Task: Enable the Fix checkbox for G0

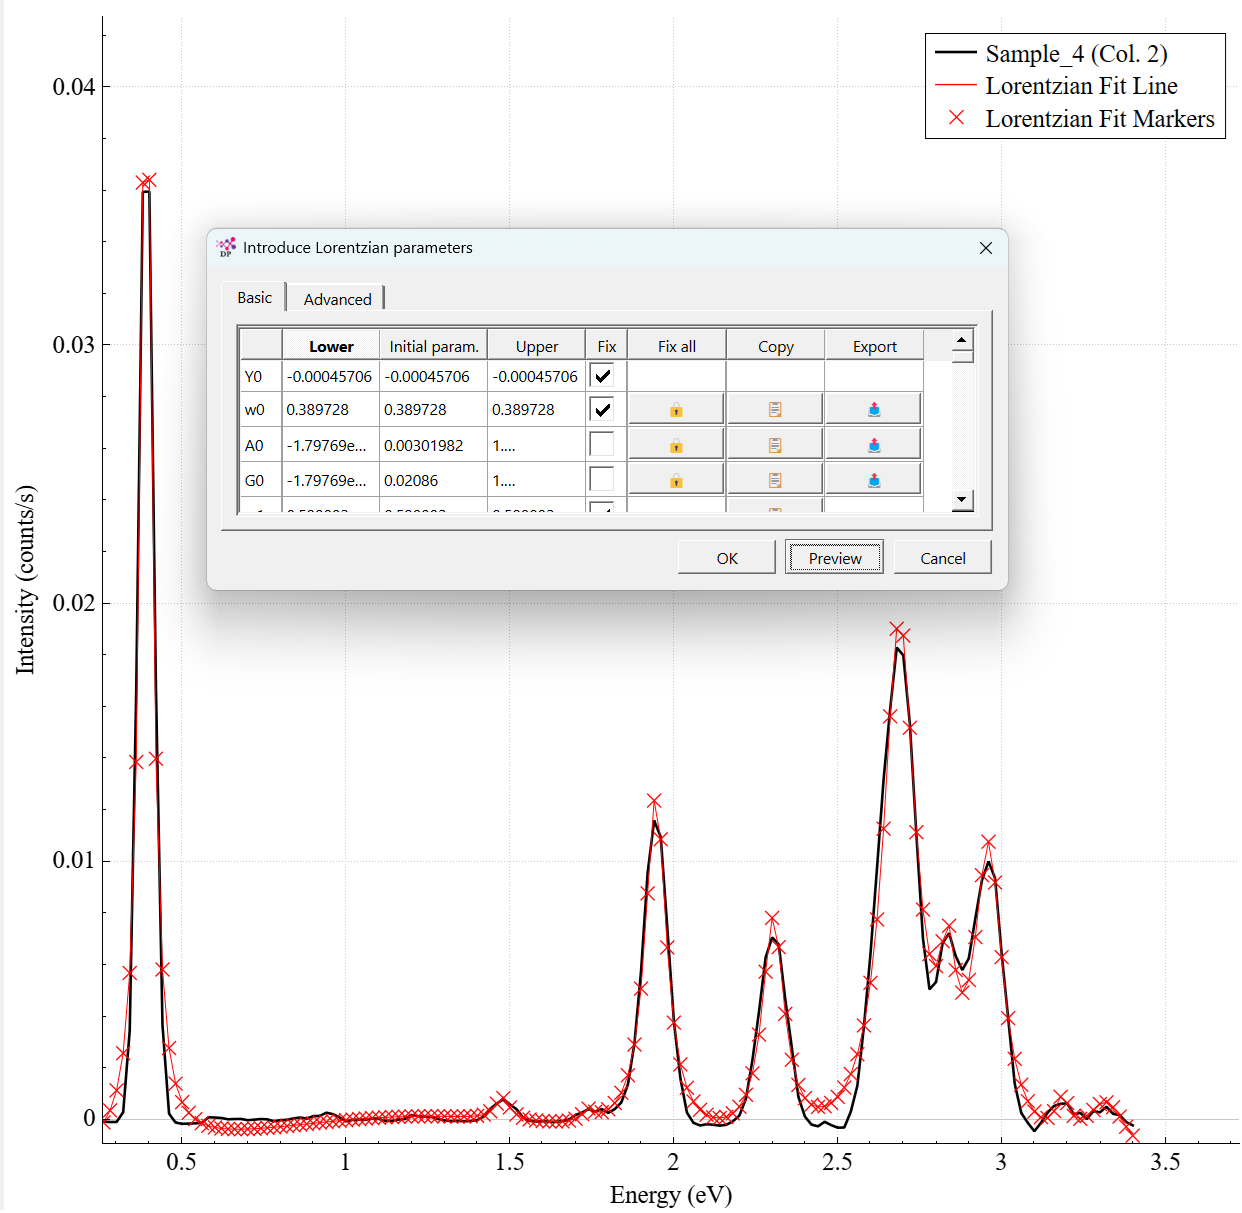Action: click(x=605, y=478)
